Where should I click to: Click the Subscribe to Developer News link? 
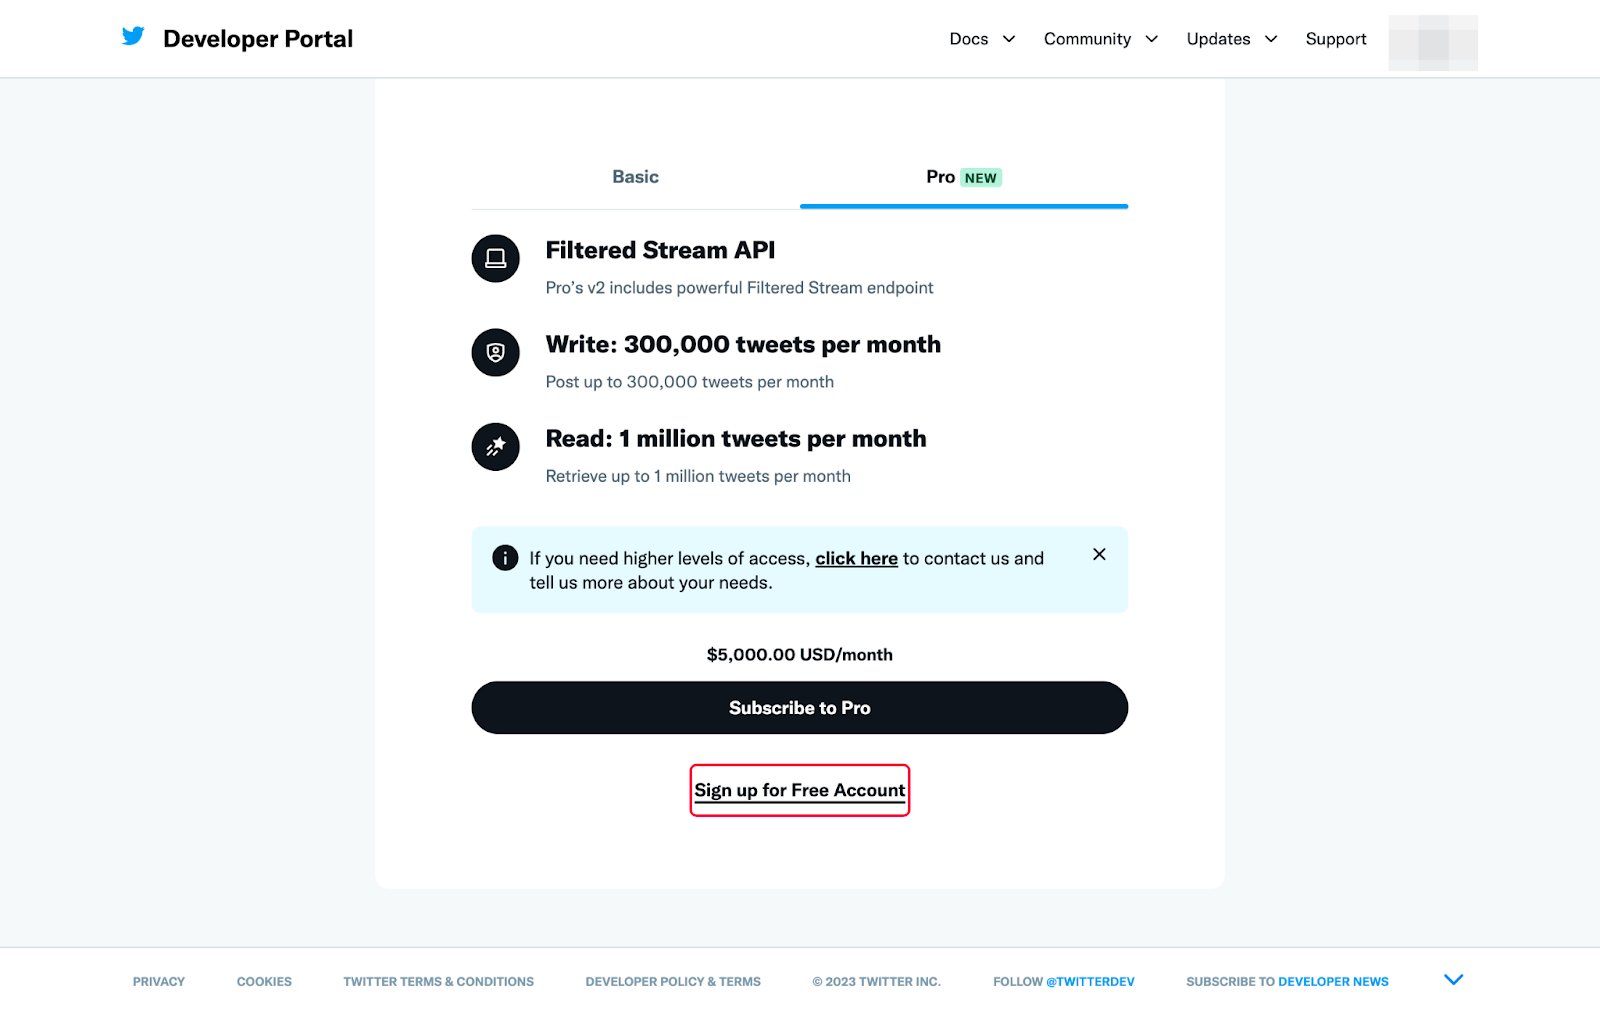pyautogui.click(x=1287, y=982)
